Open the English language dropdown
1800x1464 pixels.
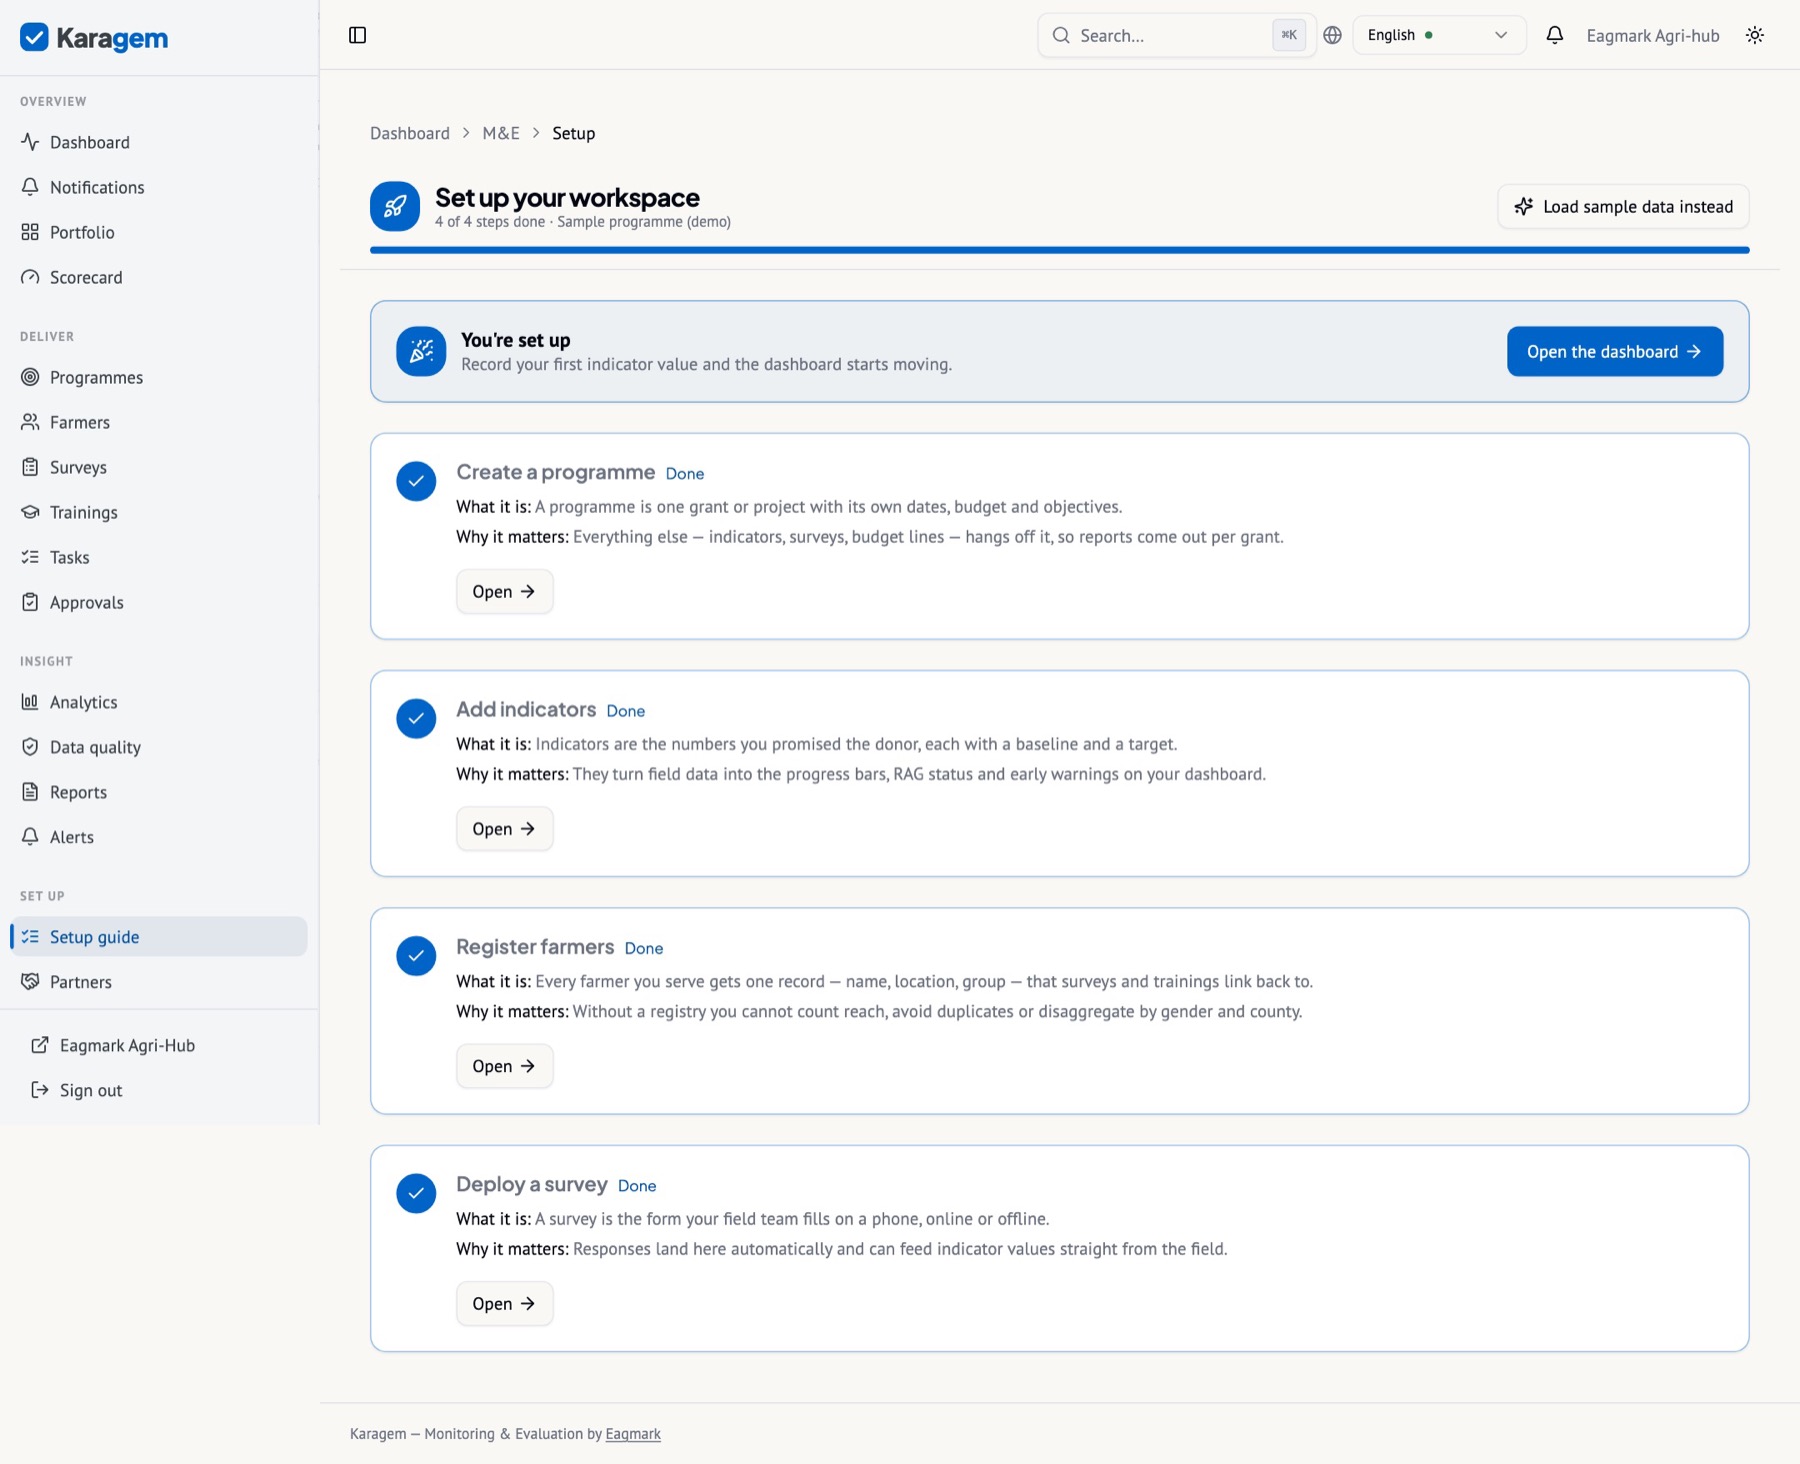[x=1439, y=35]
